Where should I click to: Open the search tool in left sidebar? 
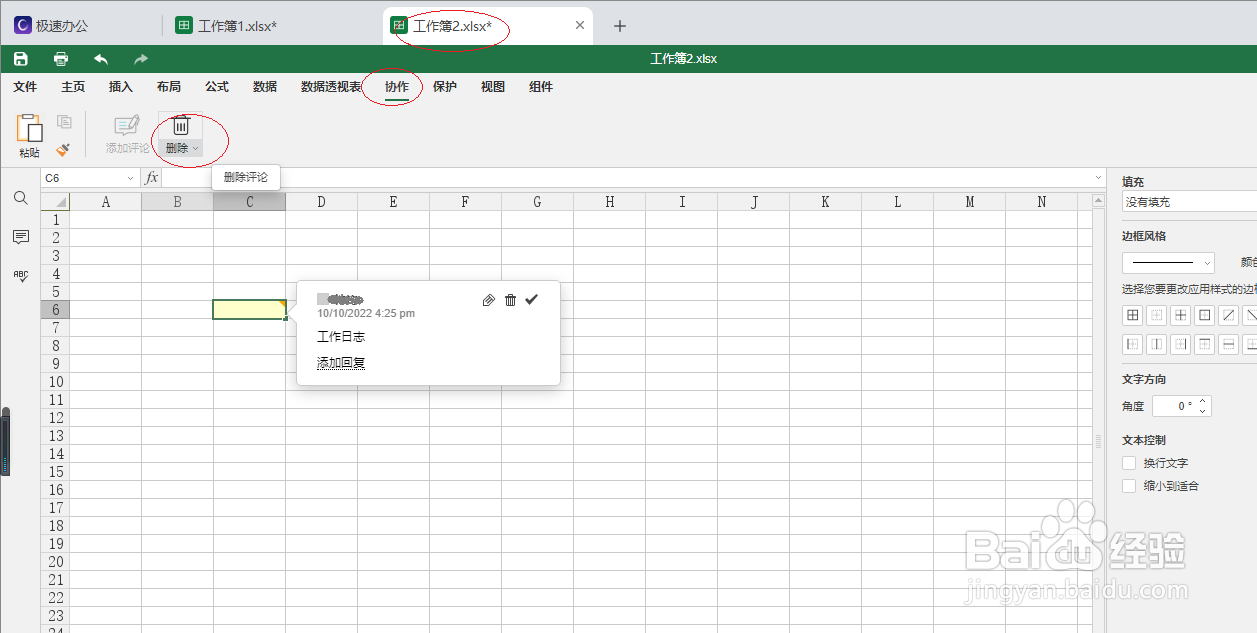(20, 198)
